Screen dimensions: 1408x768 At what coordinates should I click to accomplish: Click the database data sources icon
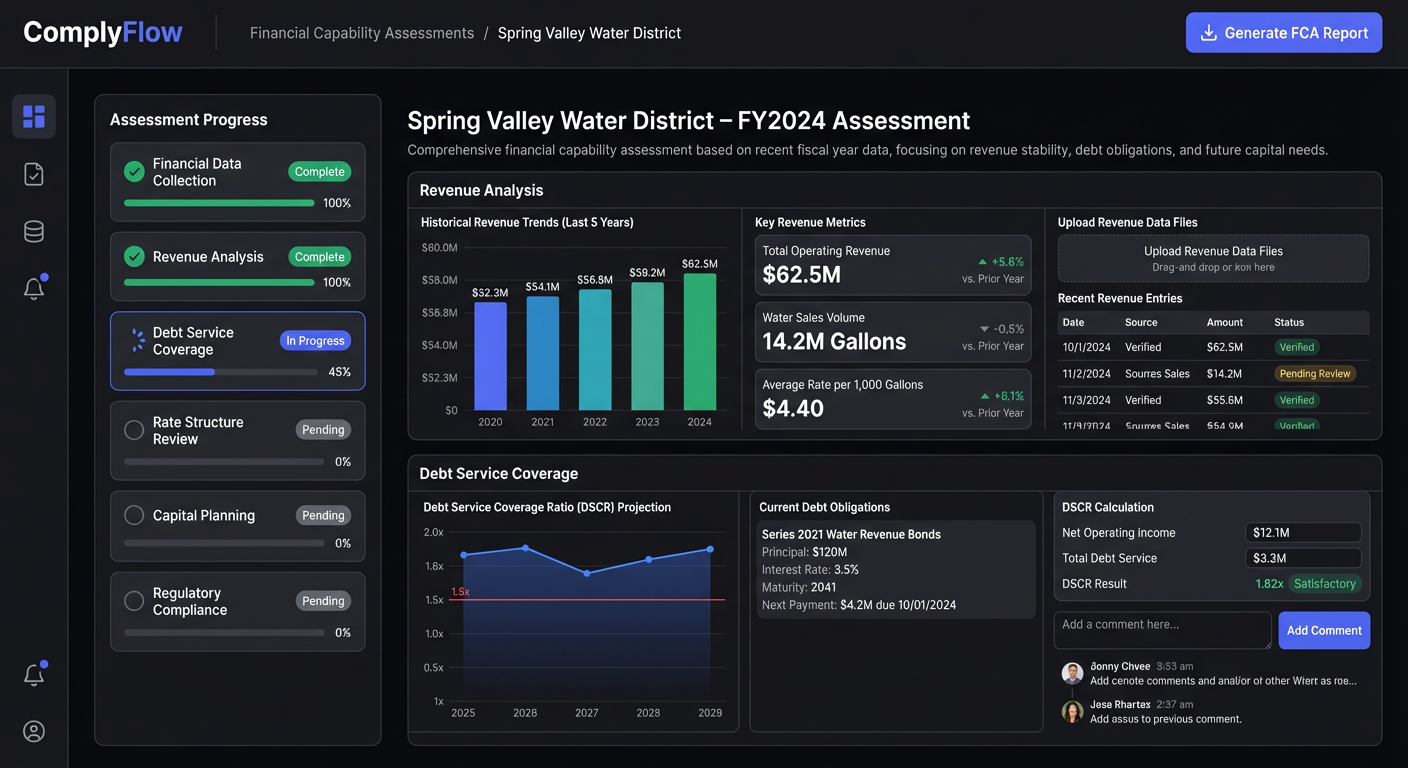tap(33, 231)
